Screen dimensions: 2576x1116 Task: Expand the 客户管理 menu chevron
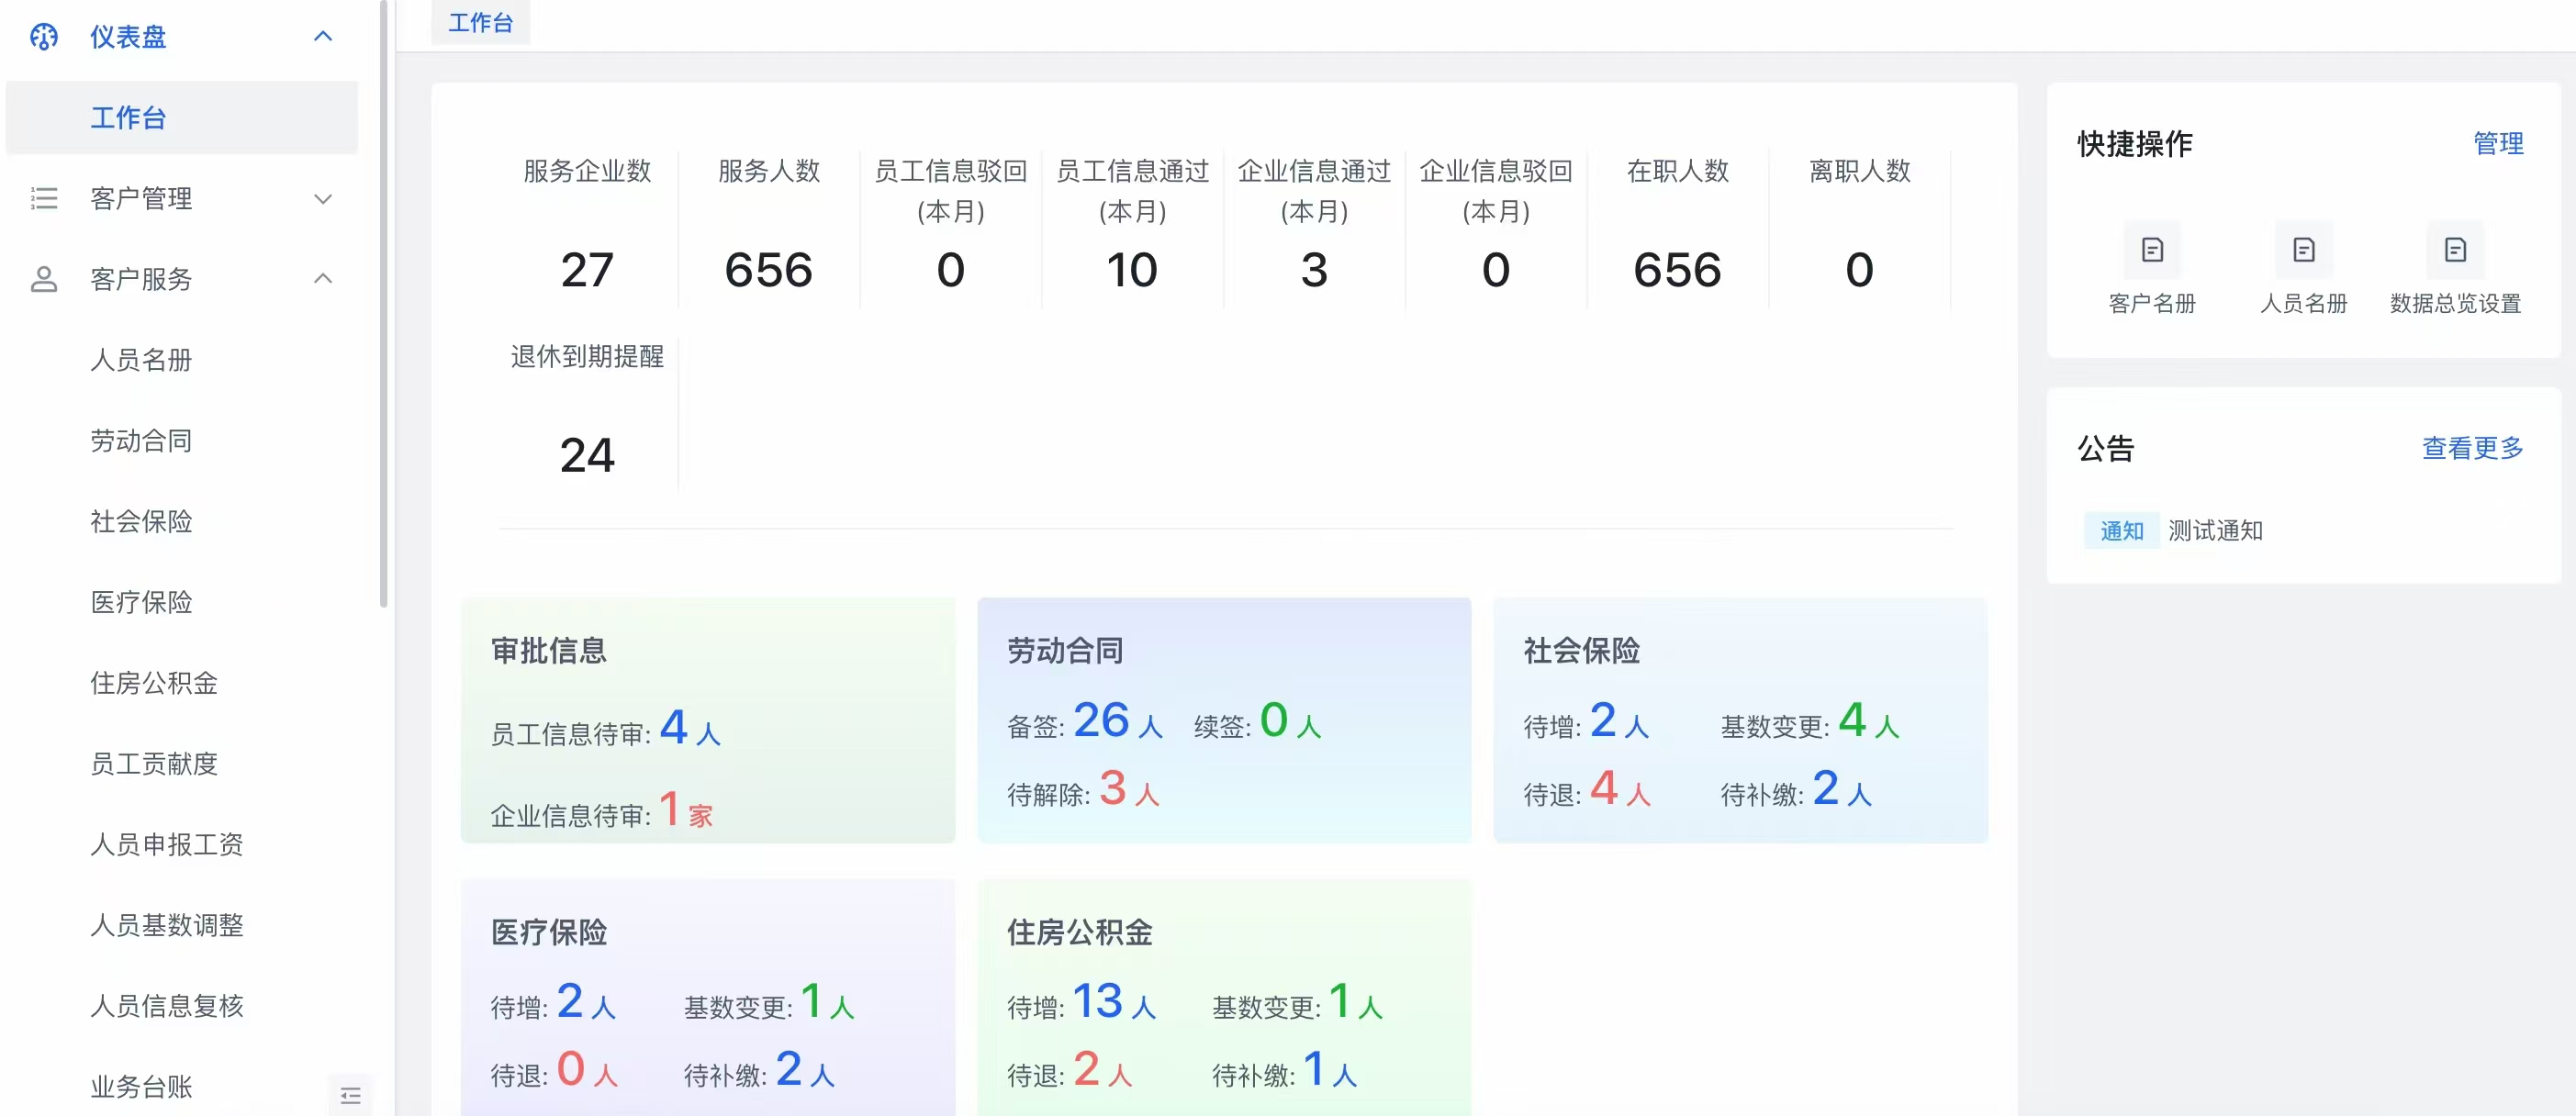322,199
